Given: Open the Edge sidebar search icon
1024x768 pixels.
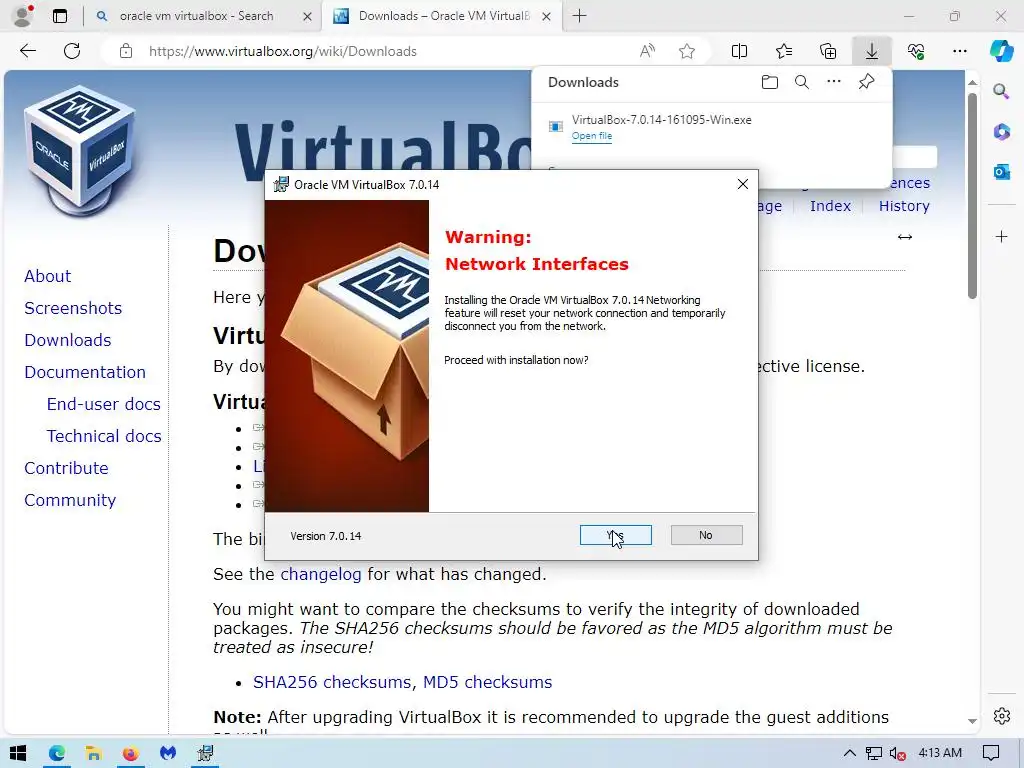Looking at the screenshot, I should pos(1001,91).
